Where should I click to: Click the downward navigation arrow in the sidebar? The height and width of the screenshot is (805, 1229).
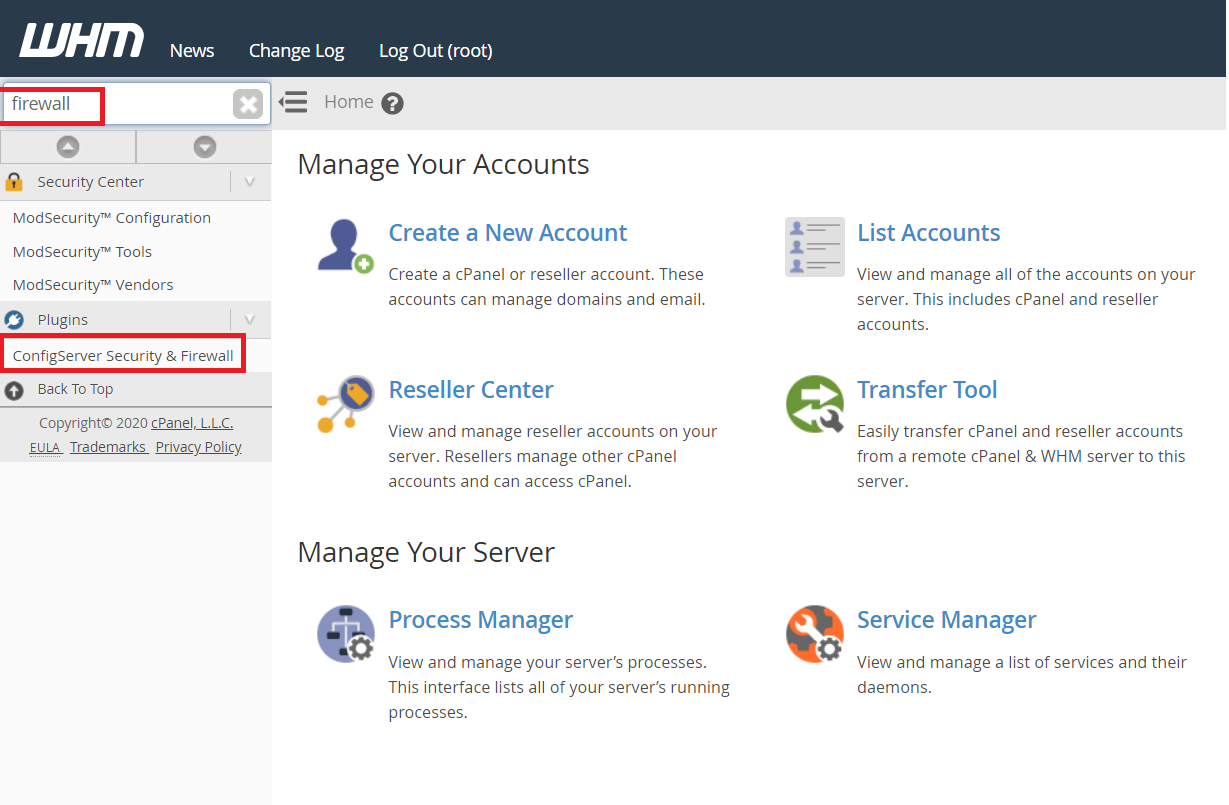point(204,146)
